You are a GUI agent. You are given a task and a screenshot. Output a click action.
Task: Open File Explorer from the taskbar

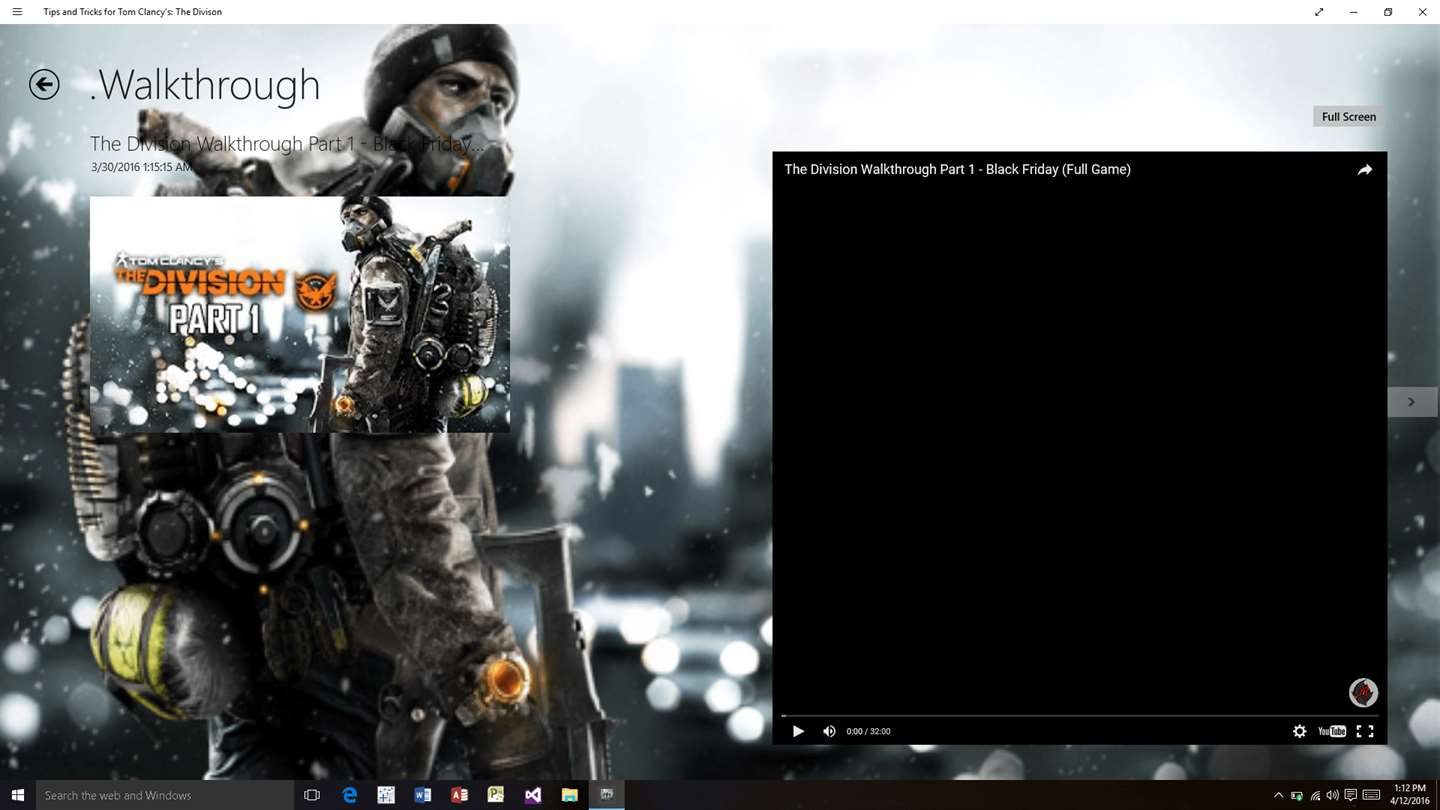(569, 795)
